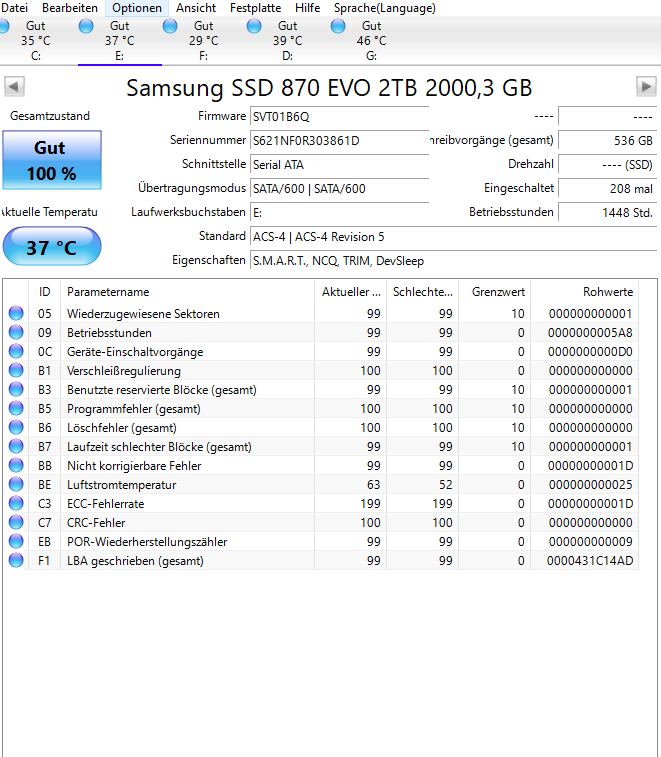Viewport: 661px width, 757px height.
Task: Go to next disk with right arrow
Action: 646,87
